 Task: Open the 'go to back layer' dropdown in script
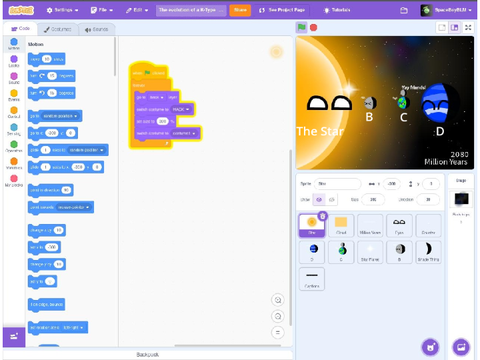tap(156, 97)
